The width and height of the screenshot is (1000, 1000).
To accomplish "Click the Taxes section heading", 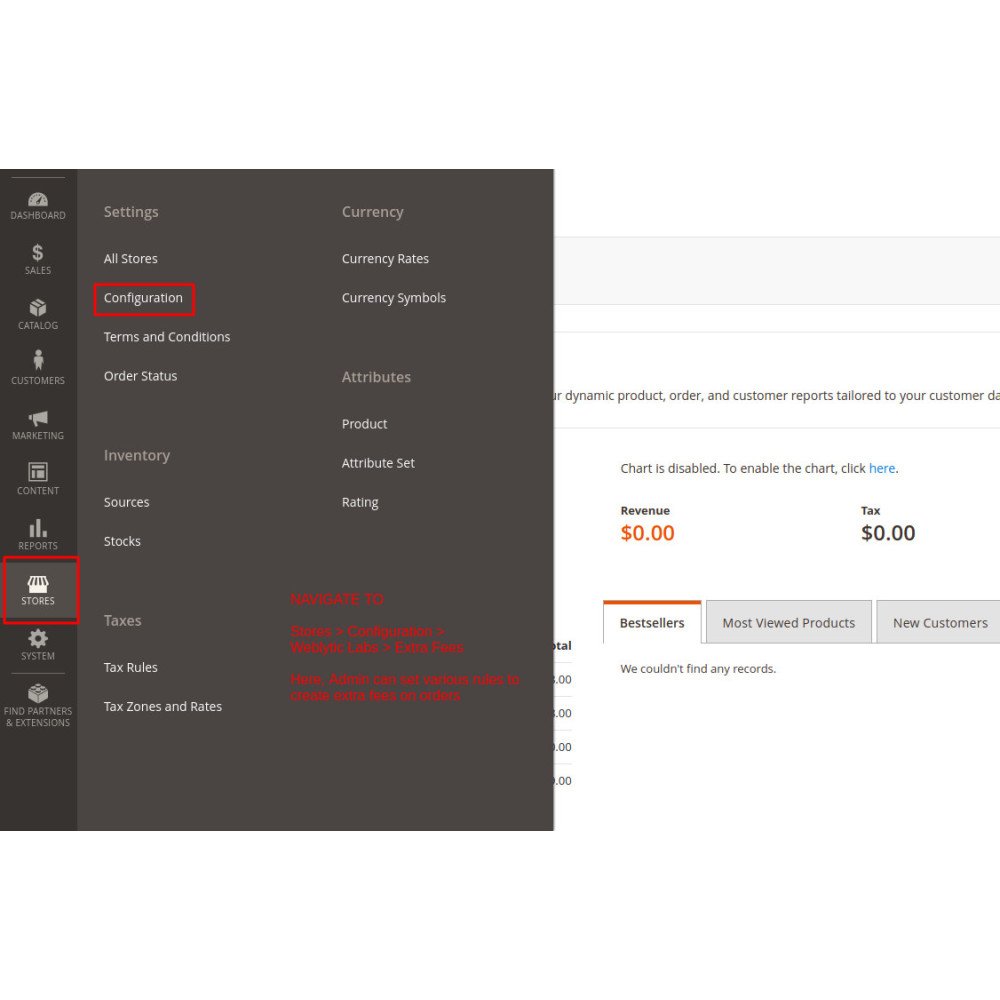I will click(122, 621).
